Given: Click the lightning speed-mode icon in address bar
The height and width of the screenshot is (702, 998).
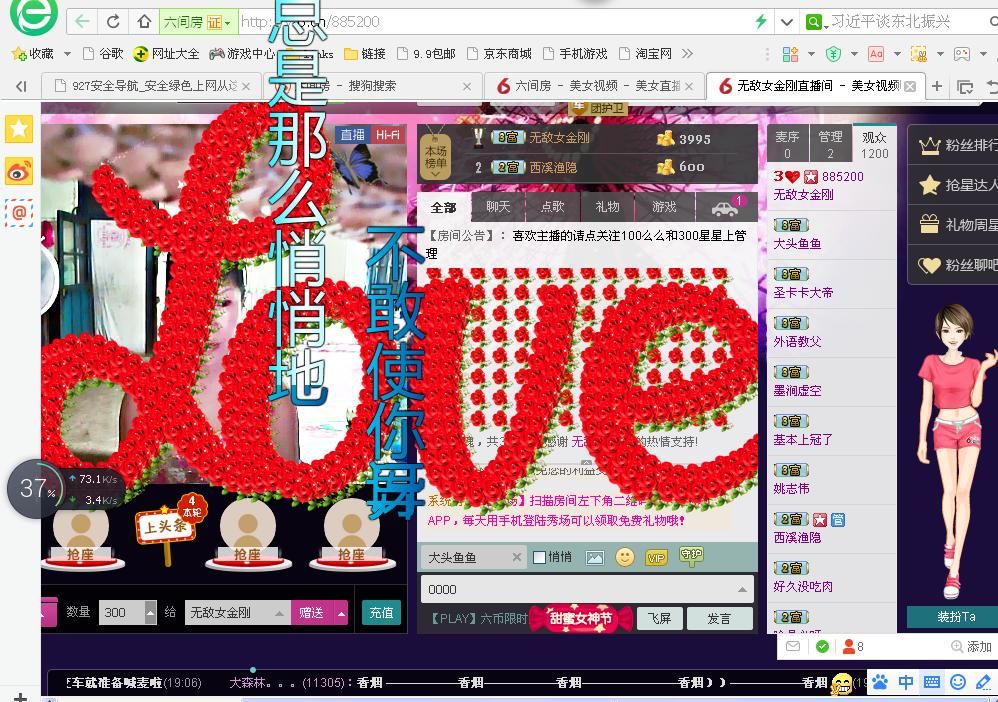Looking at the screenshot, I should (761, 22).
